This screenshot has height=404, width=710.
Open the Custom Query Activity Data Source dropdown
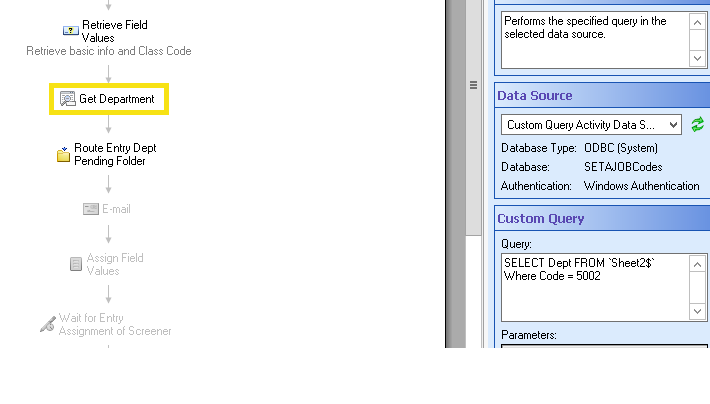591,125
